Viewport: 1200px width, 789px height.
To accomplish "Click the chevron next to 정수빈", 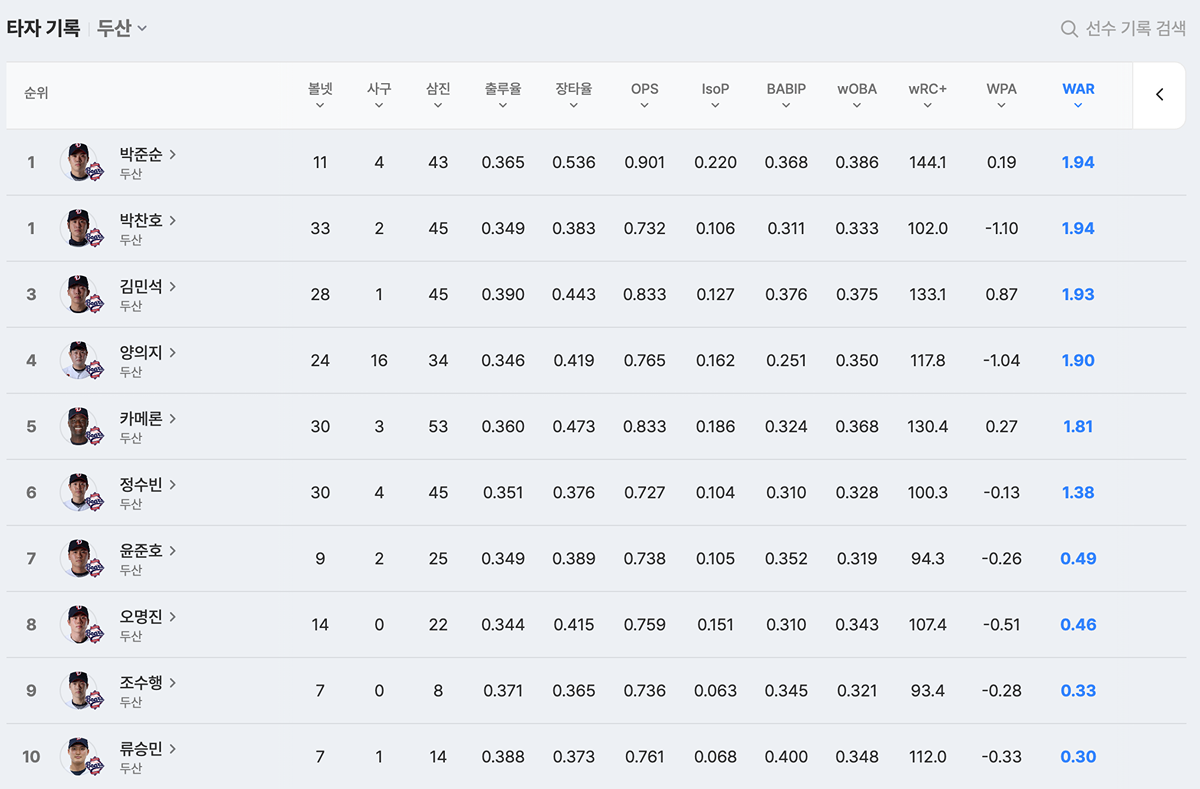I will click(173, 484).
